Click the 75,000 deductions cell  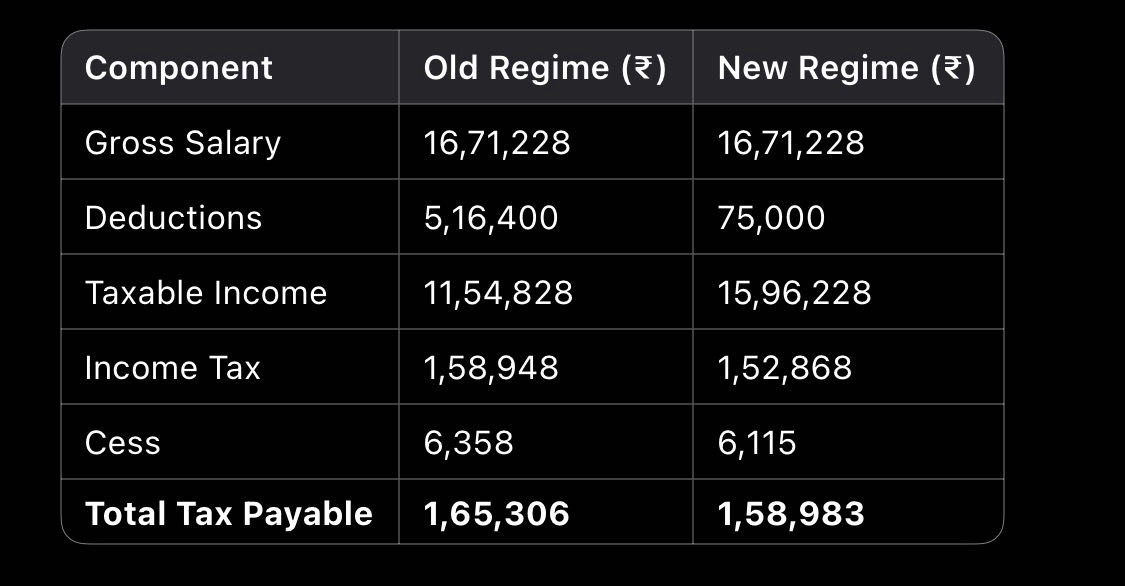pos(771,218)
